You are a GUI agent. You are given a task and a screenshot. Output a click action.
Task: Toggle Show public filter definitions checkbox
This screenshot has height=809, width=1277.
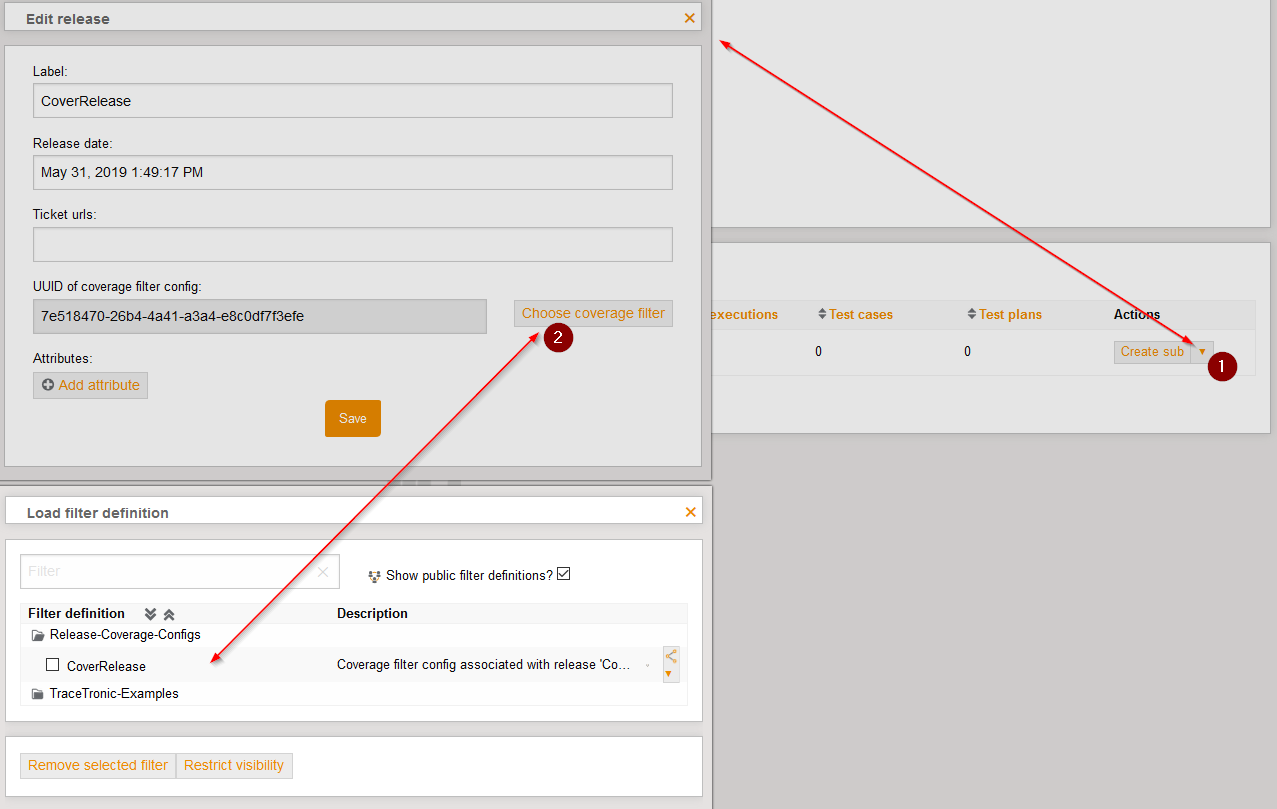coord(563,574)
